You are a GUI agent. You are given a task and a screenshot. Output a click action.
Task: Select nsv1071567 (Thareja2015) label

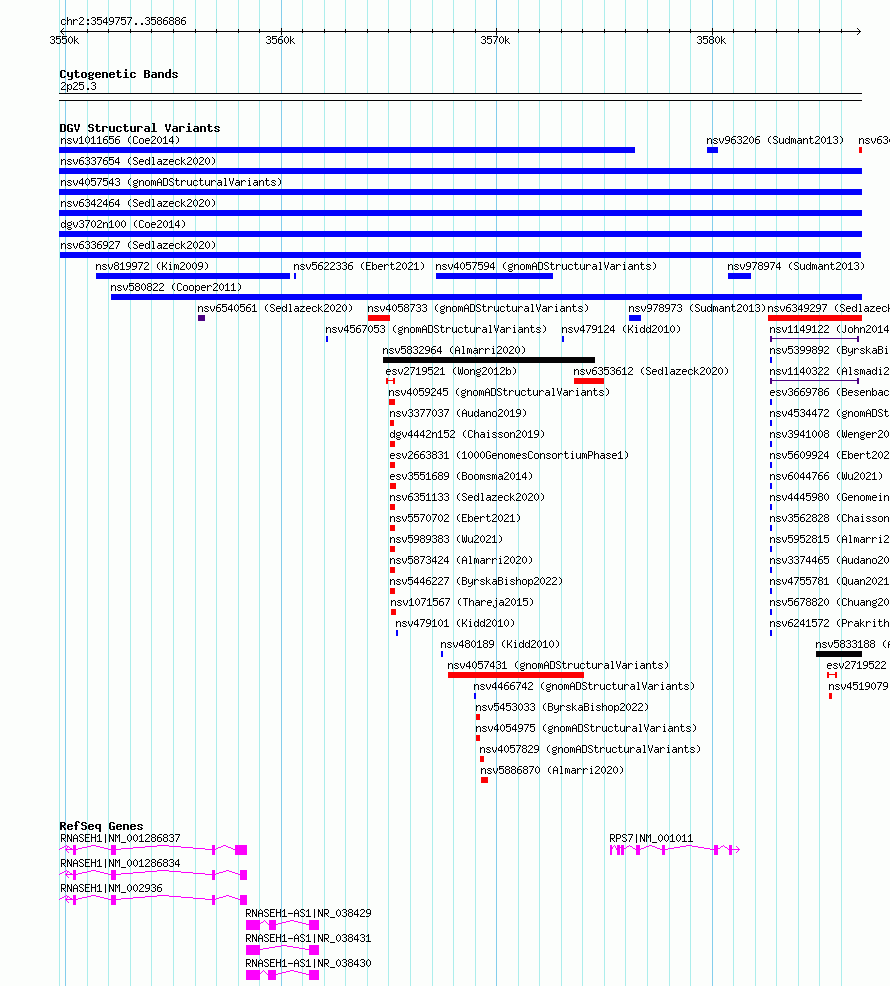point(462,602)
